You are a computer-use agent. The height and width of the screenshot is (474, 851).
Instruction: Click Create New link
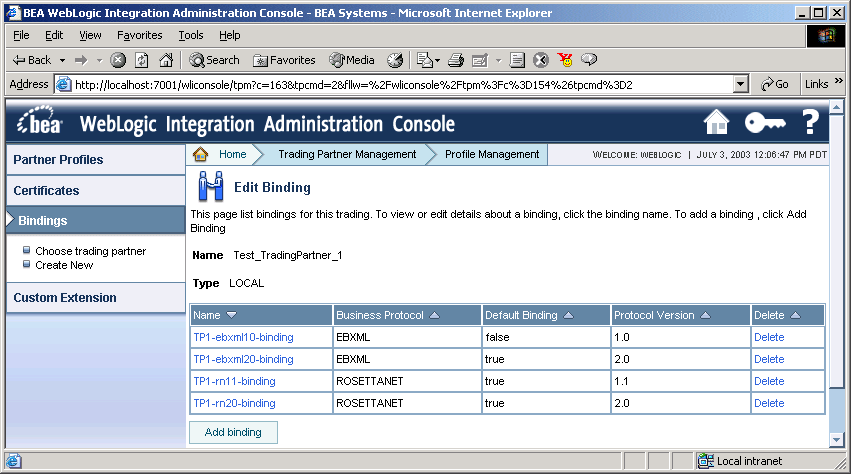[x=64, y=265]
